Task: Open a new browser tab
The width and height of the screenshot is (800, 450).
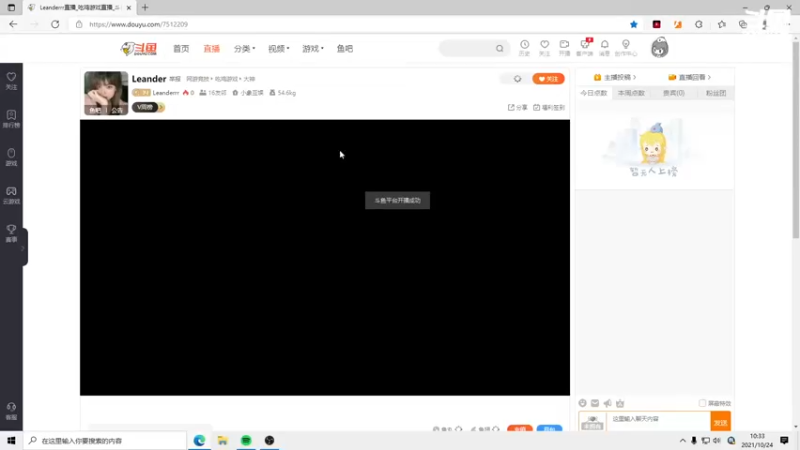Action: click(145, 8)
